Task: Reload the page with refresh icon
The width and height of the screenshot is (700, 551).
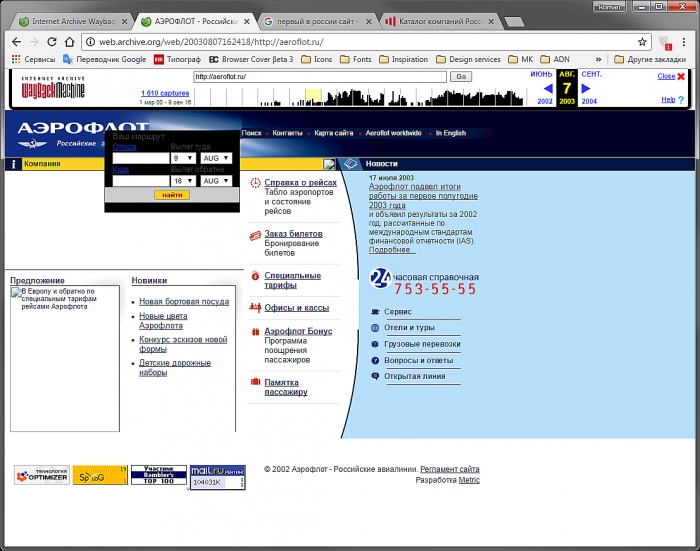Action: (x=52, y=42)
